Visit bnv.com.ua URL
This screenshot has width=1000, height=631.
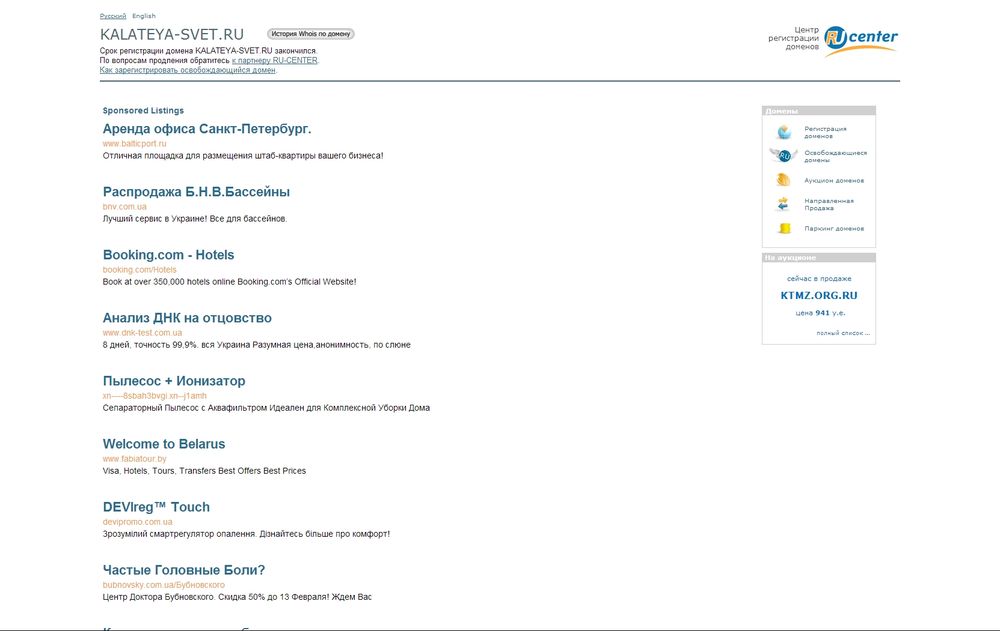(124, 207)
